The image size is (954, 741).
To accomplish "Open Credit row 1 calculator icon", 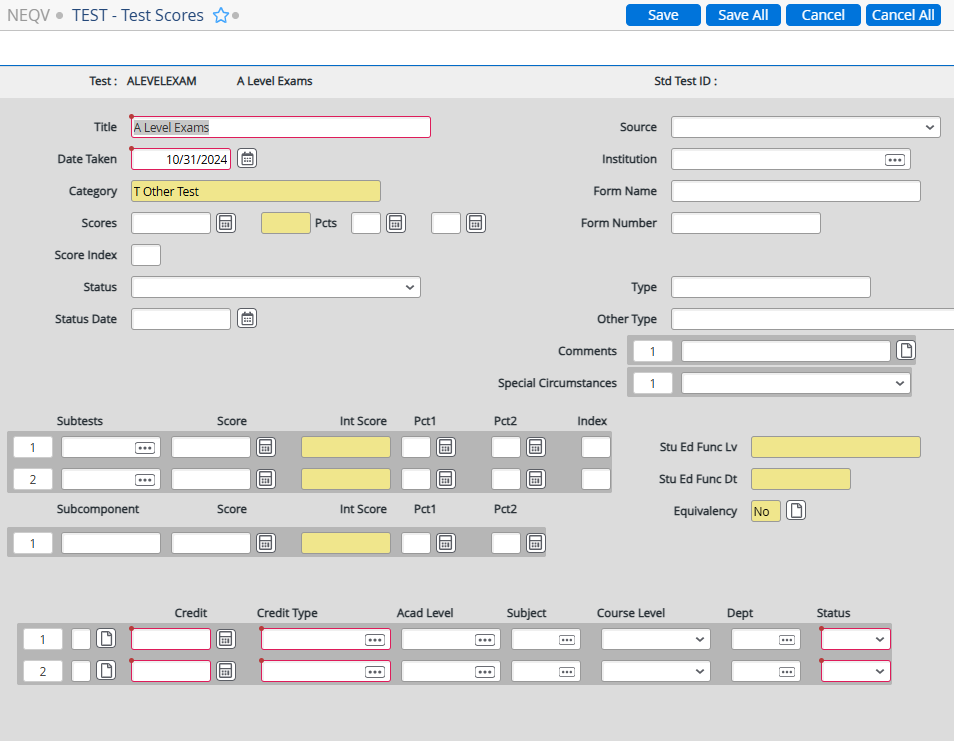I will [x=226, y=639].
